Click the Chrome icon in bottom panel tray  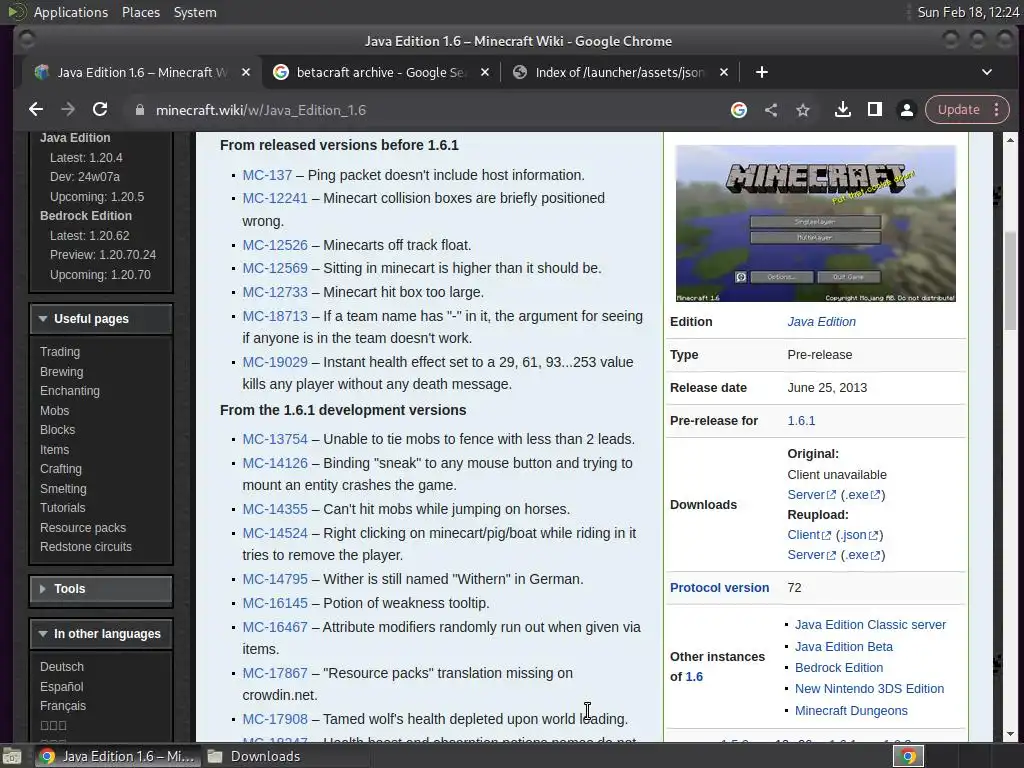tap(908, 756)
